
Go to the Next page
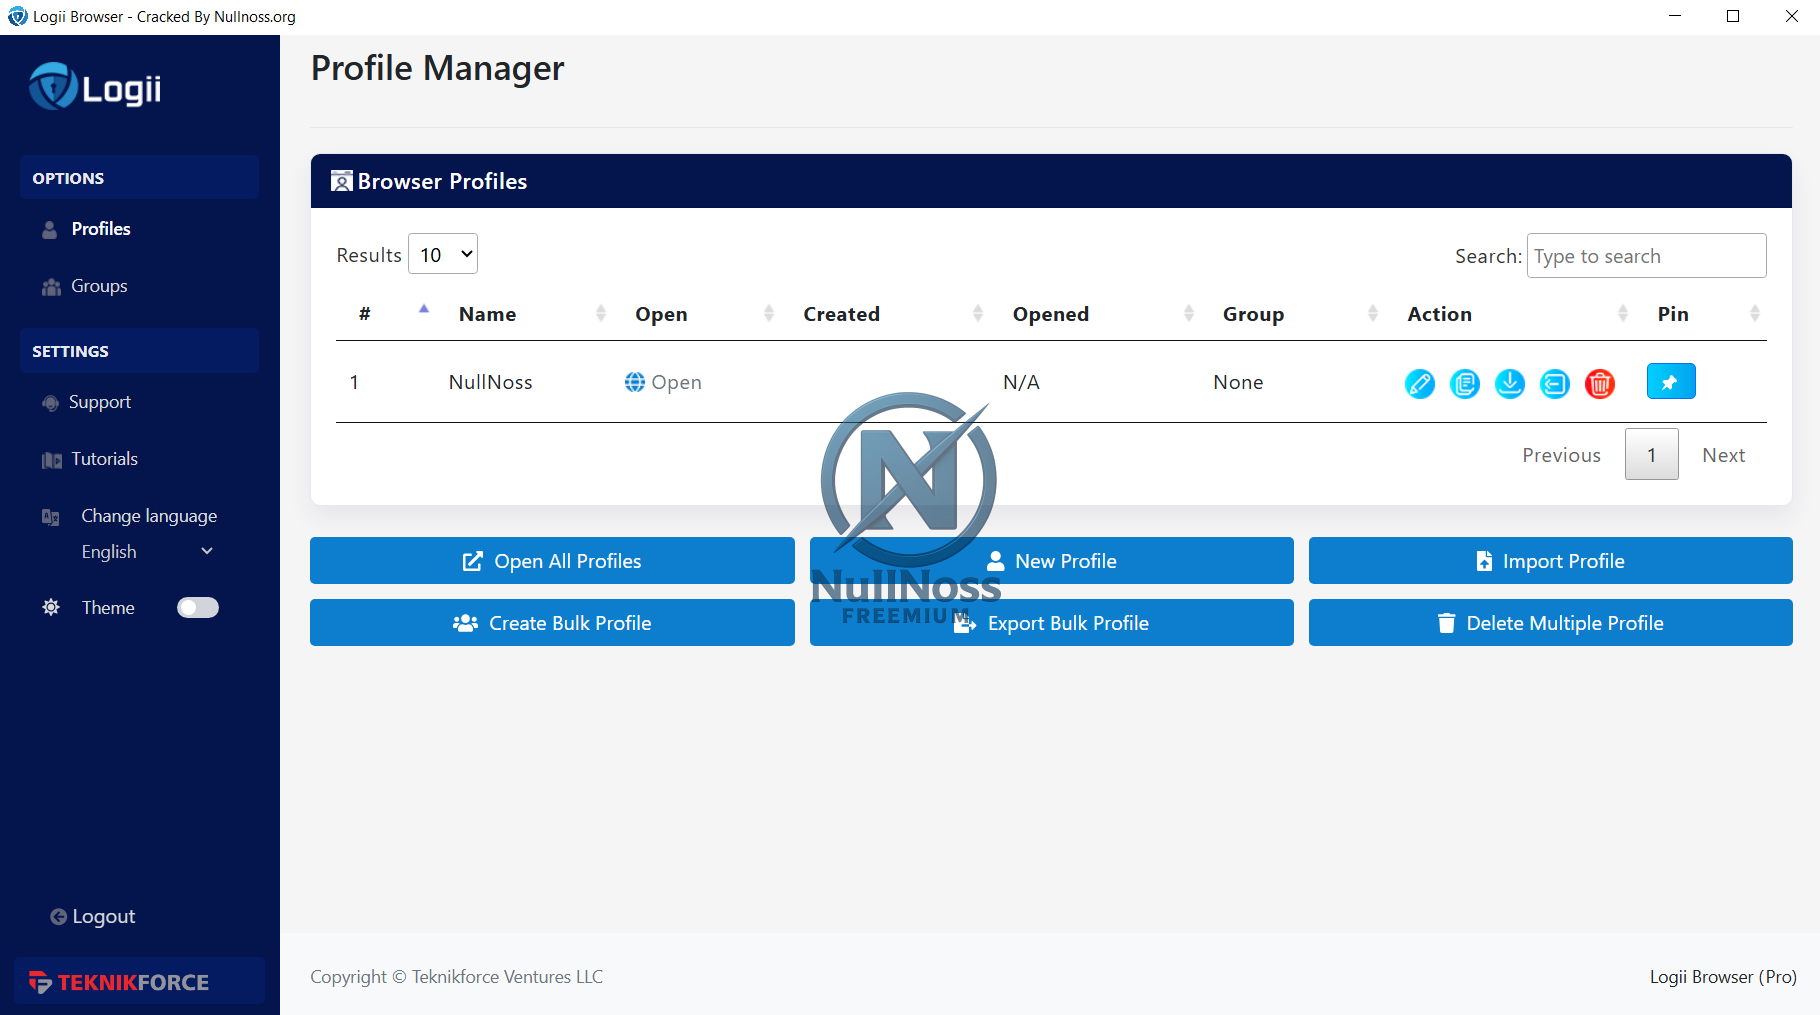click(x=1724, y=455)
